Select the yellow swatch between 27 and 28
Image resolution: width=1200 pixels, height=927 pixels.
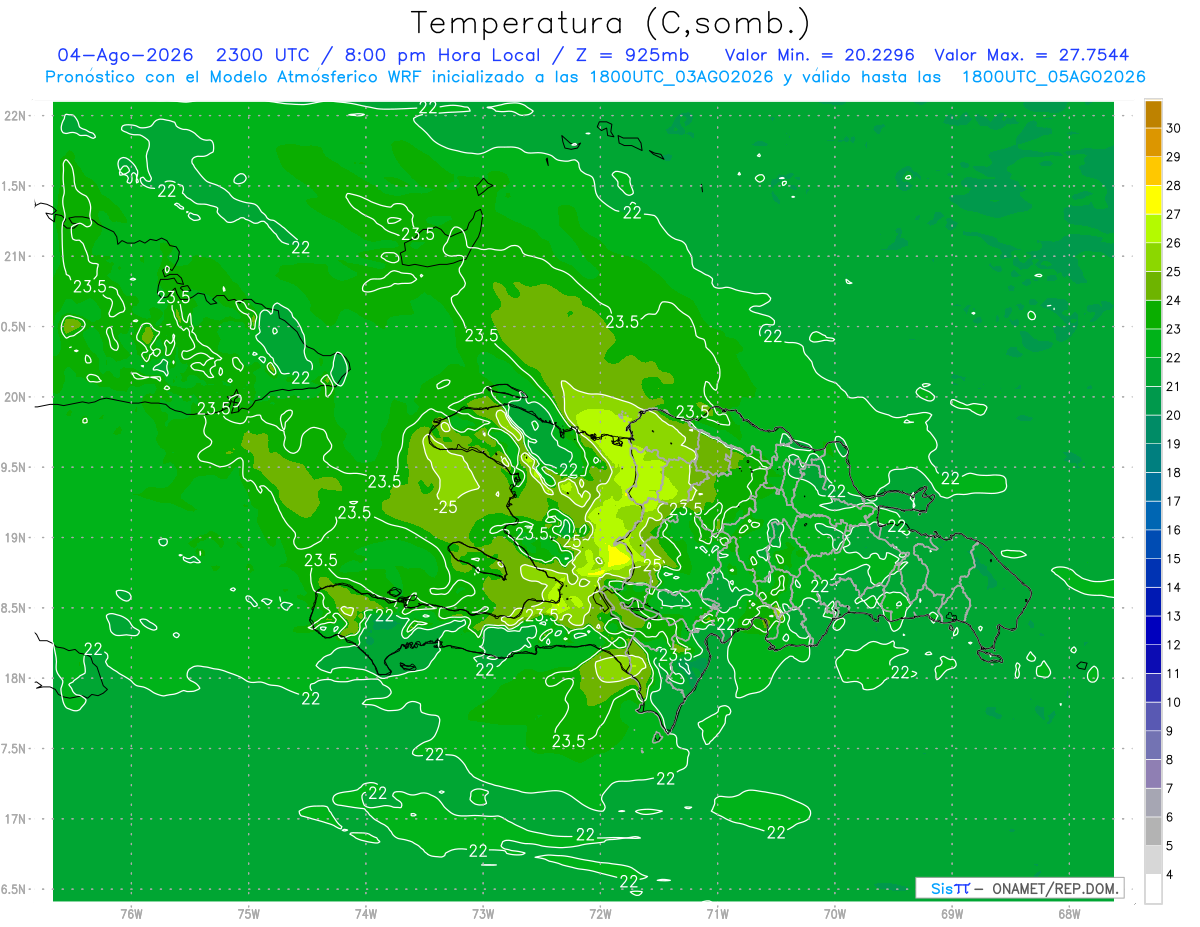1153,200
